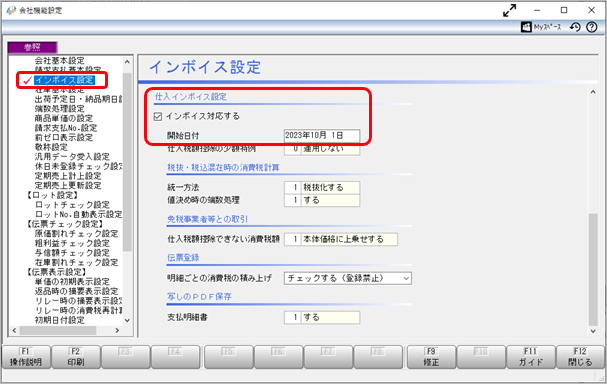Select 汎用データ受入設定 in the tree
This screenshot has width=607, height=384.
72,157
